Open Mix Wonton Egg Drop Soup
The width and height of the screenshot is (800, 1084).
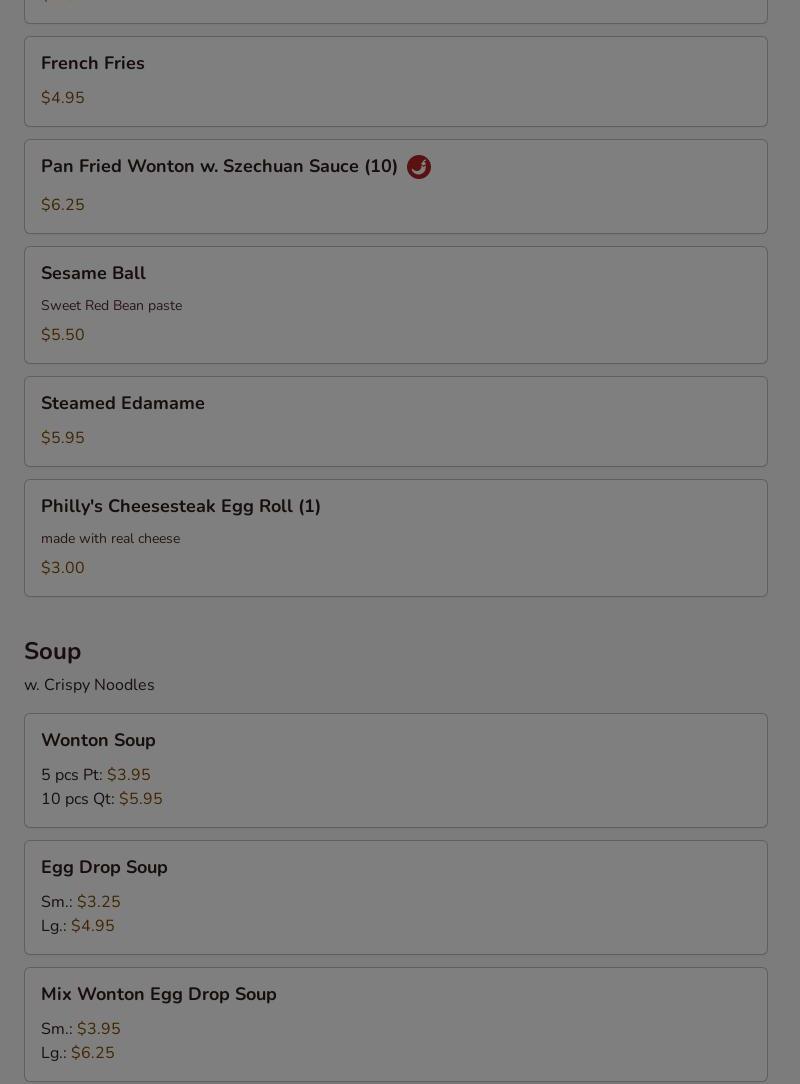[x=396, y=1025]
